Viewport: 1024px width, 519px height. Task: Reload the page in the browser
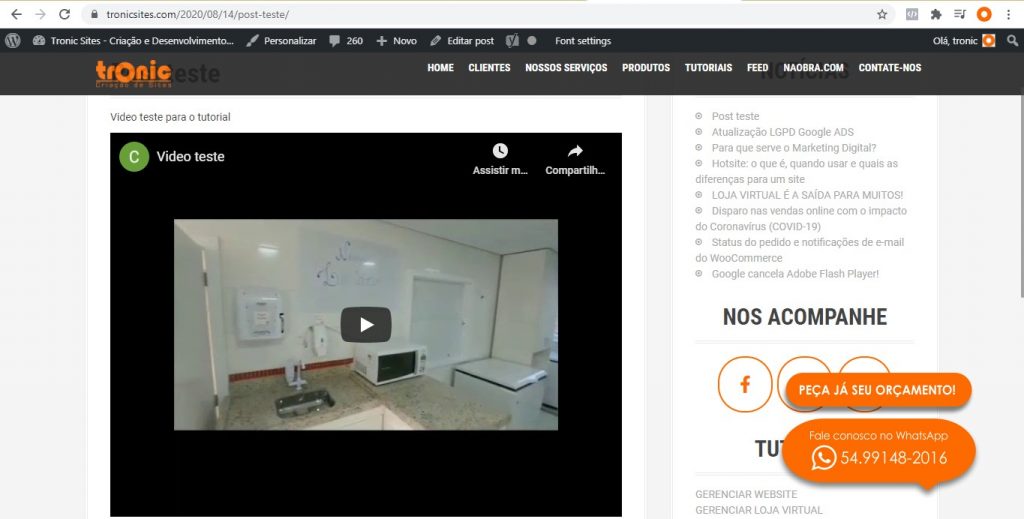65,15
